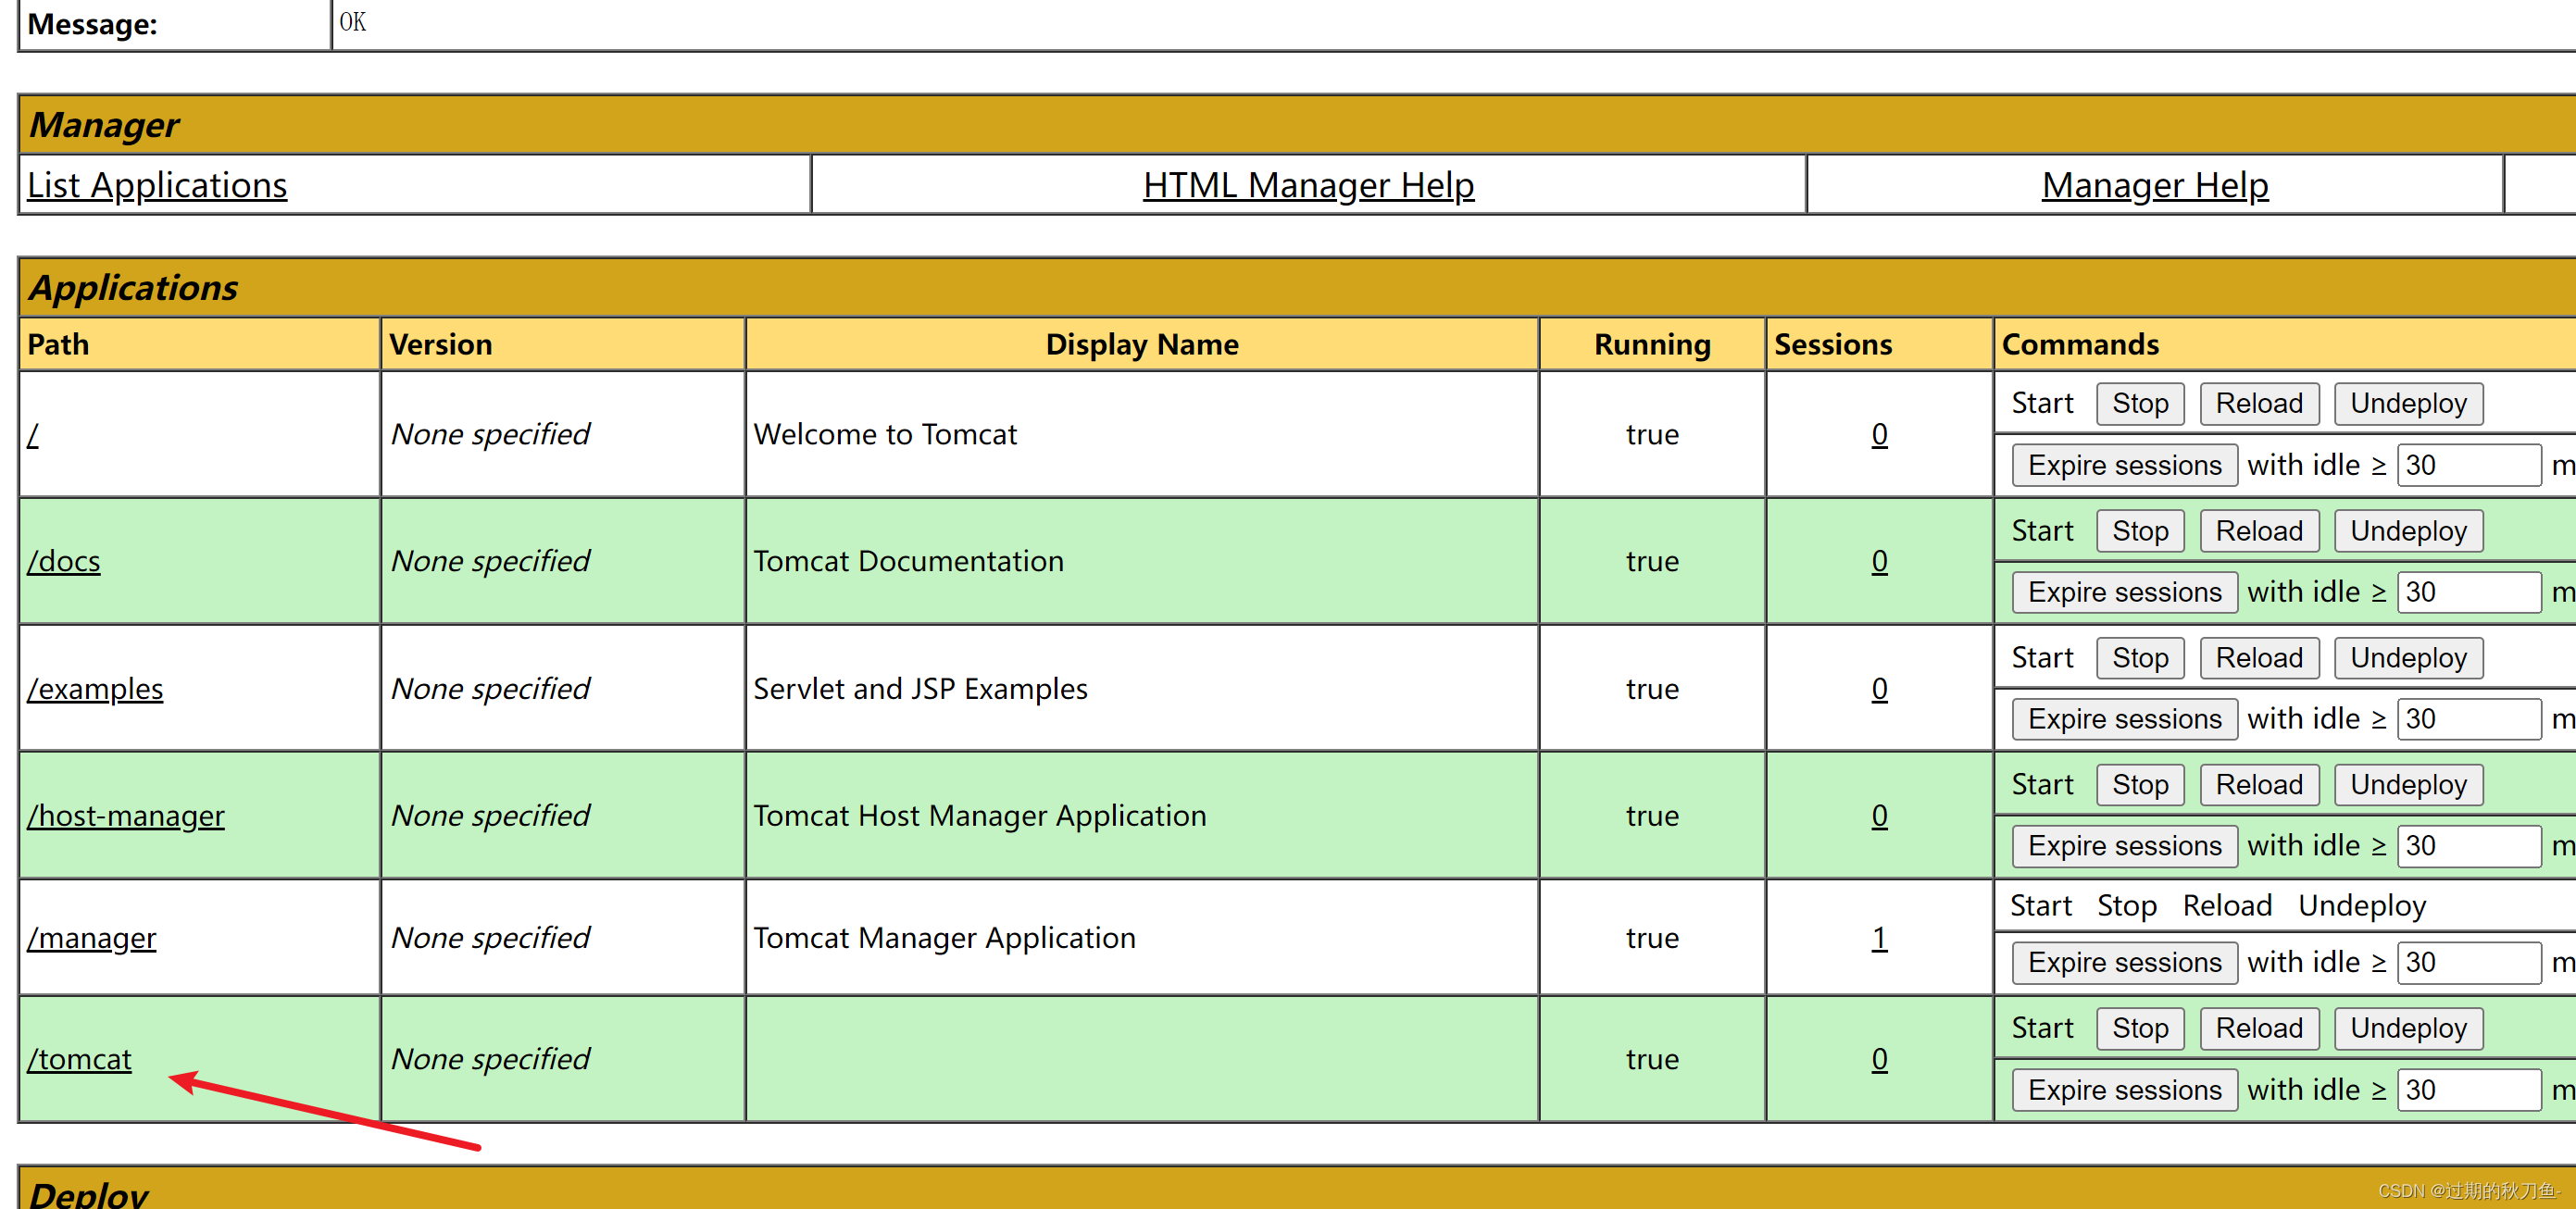View sessions count for the root / app
Image resolution: width=2576 pixels, height=1209 pixels.
click(x=1879, y=435)
